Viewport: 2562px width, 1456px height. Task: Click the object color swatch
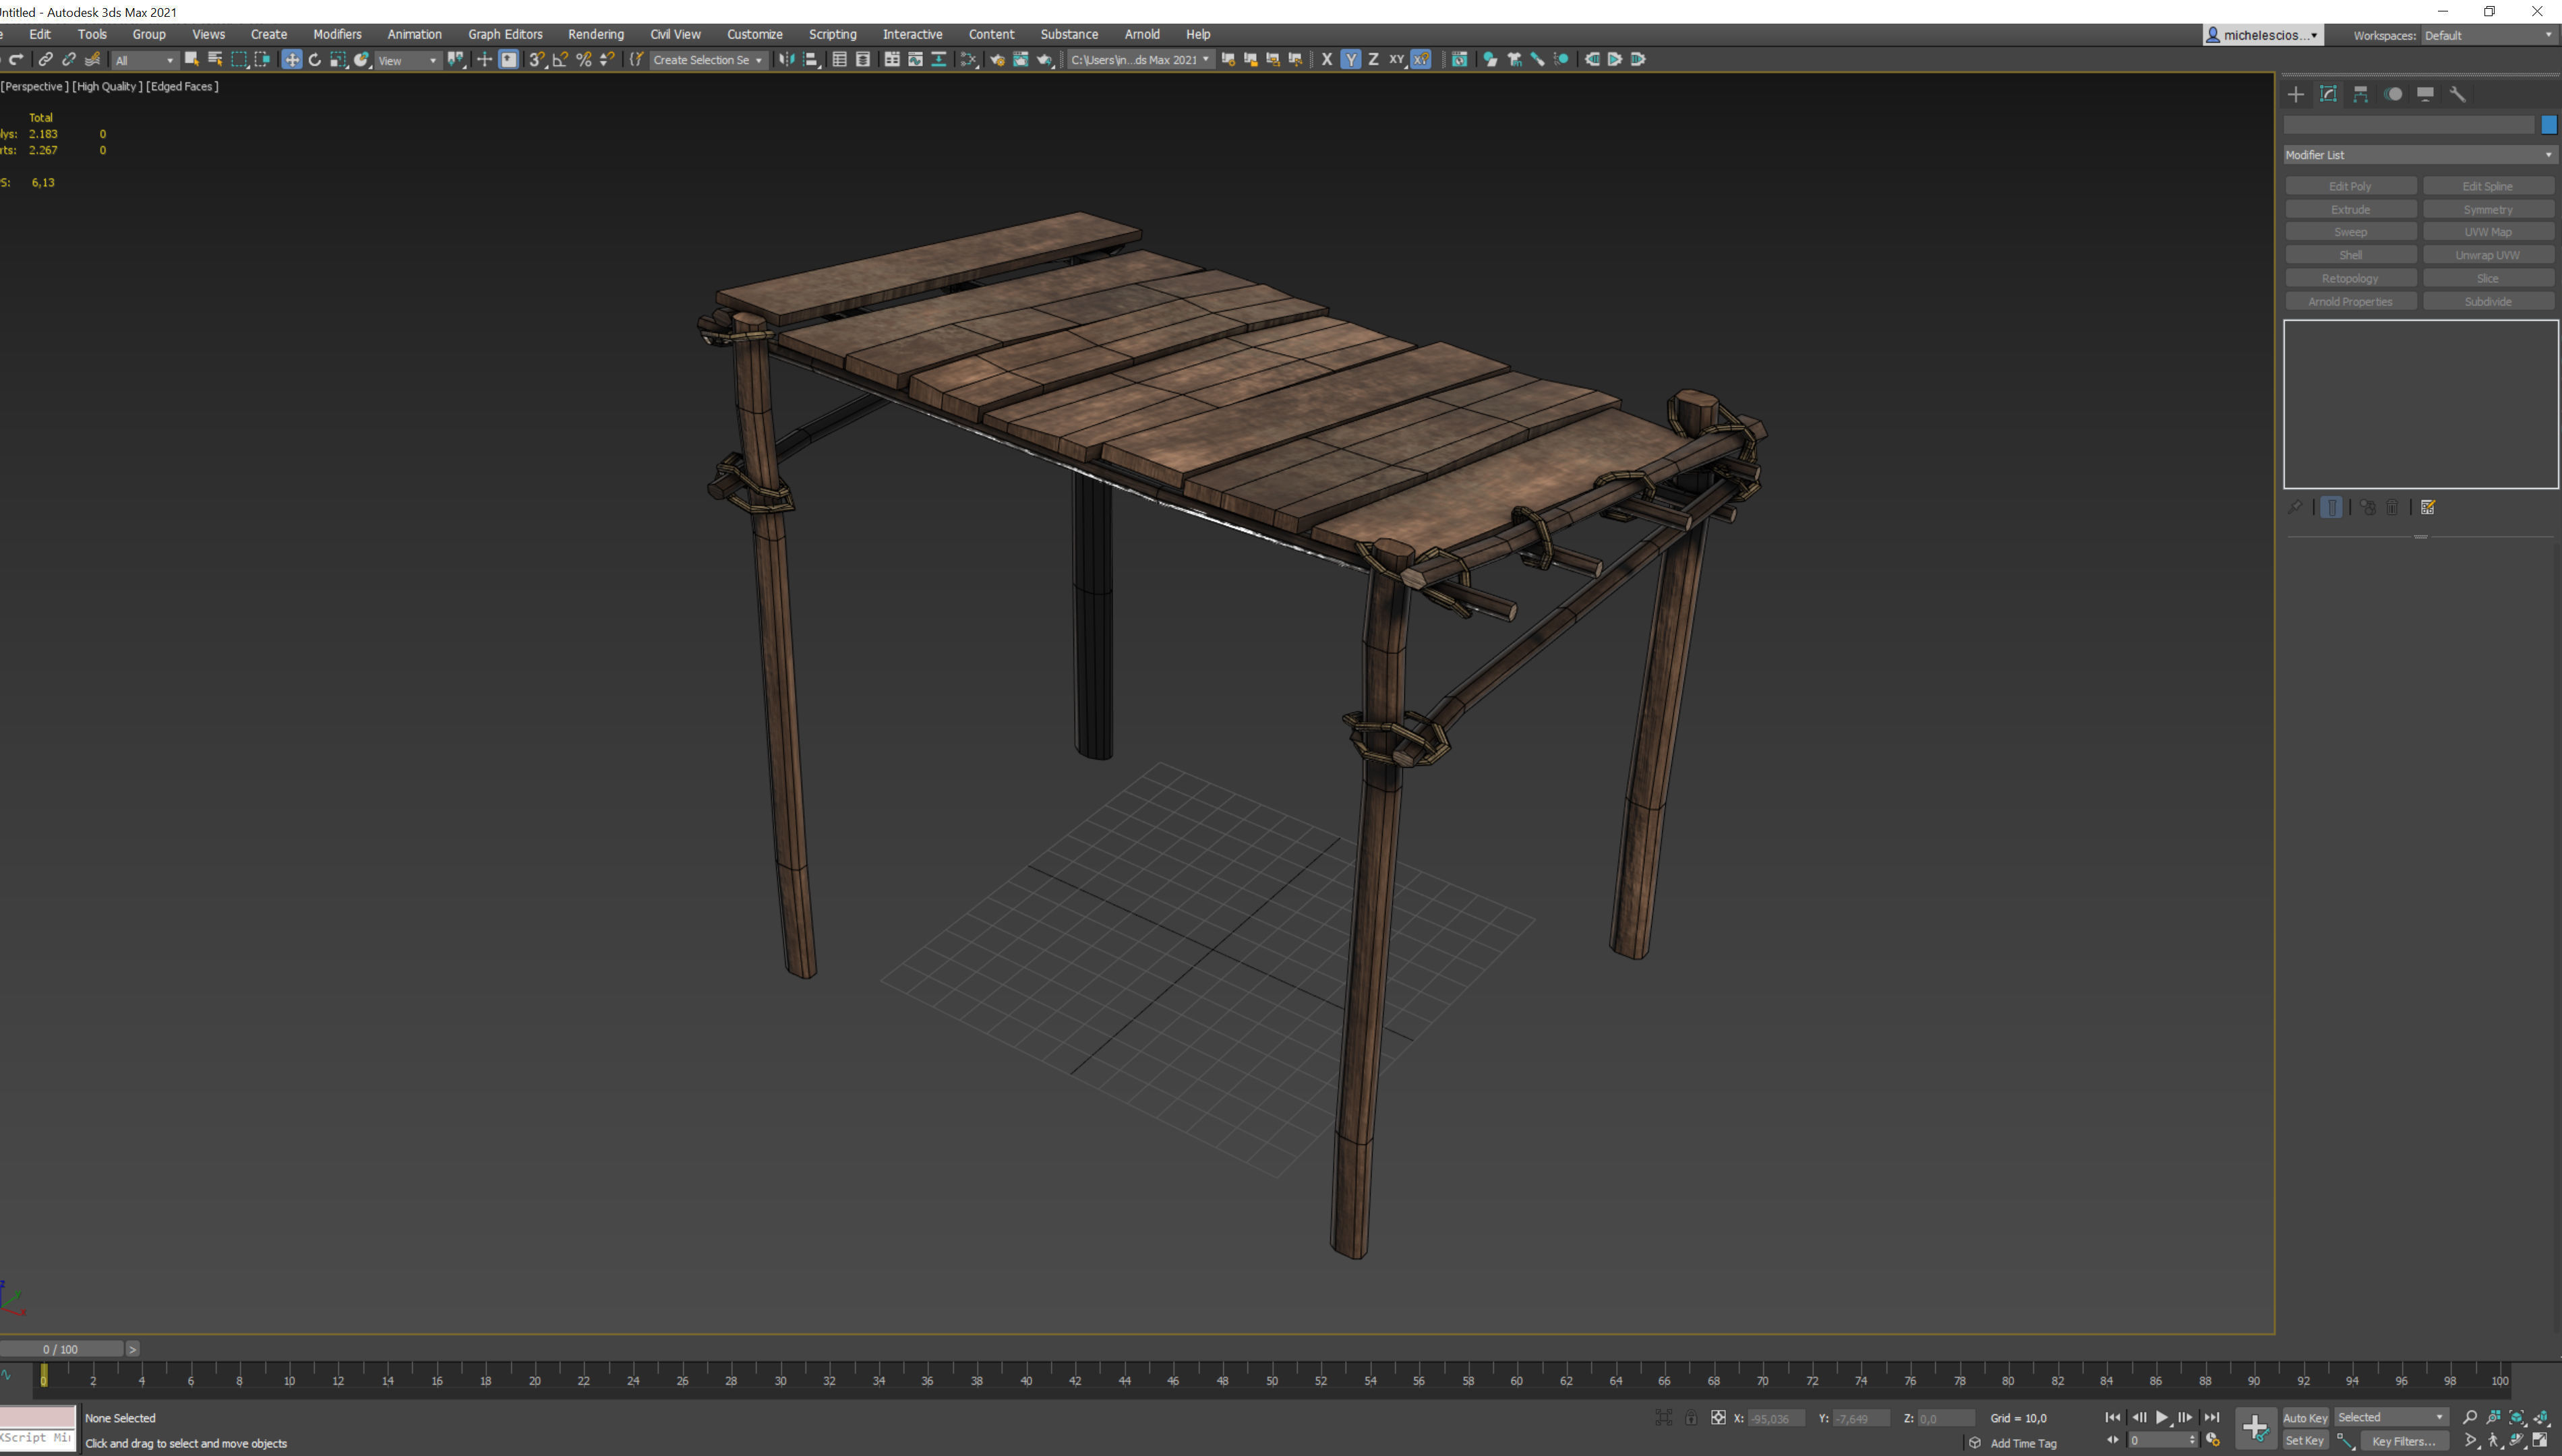pyautogui.click(x=2549, y=125)
